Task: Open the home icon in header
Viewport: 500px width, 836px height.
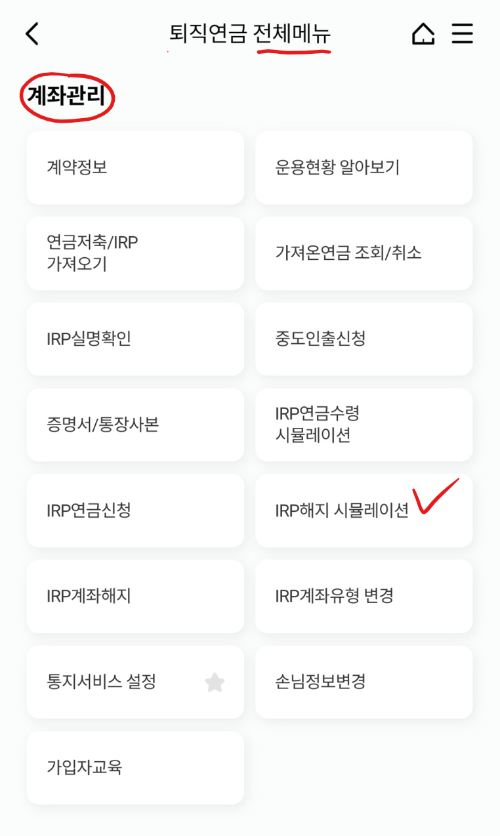Action: pos(423,34)
